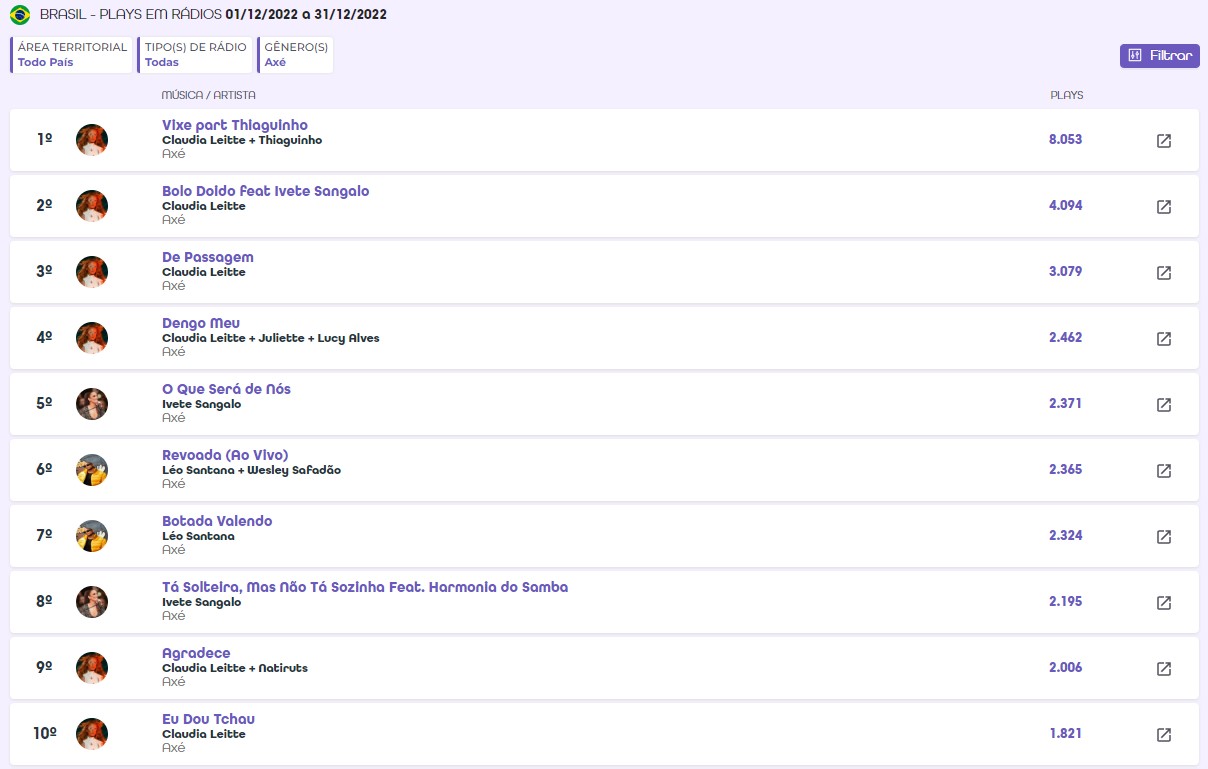Click play count 3.079
Image resolution: width=1208 pixels, height=769 pixels.
[x=1065, y=272]
